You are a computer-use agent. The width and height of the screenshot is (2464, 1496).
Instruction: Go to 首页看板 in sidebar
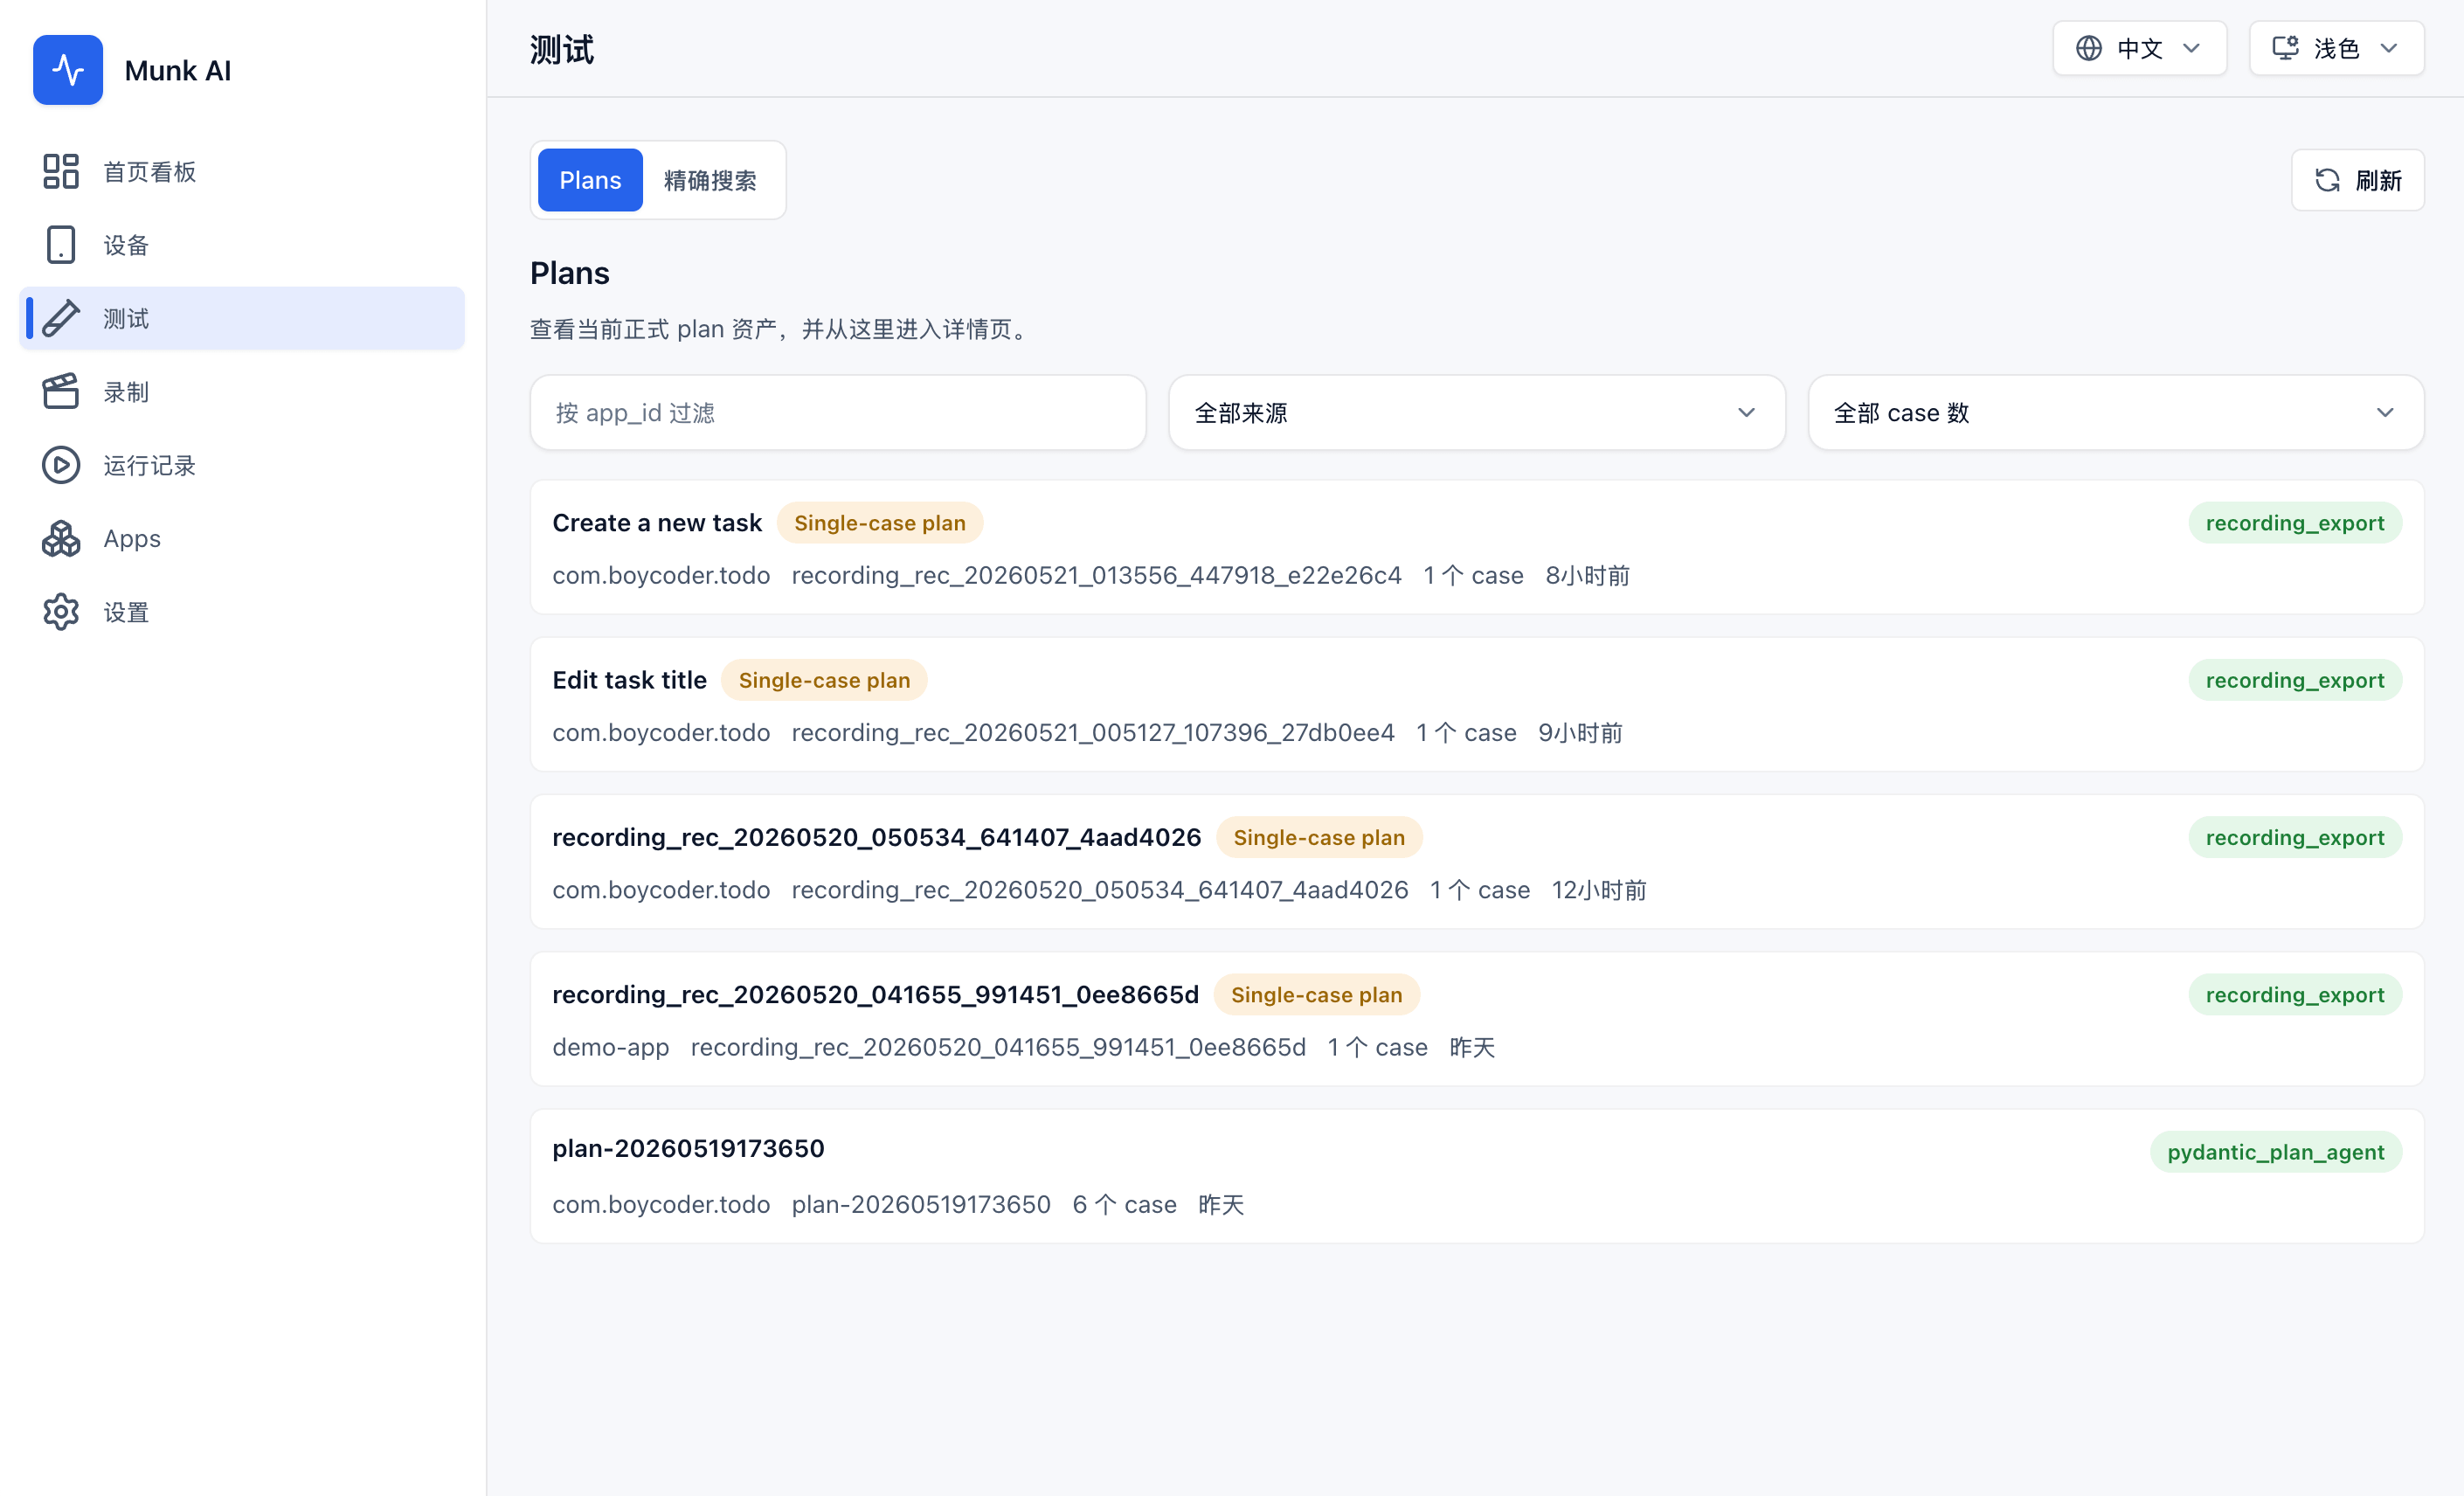(242, 171)
